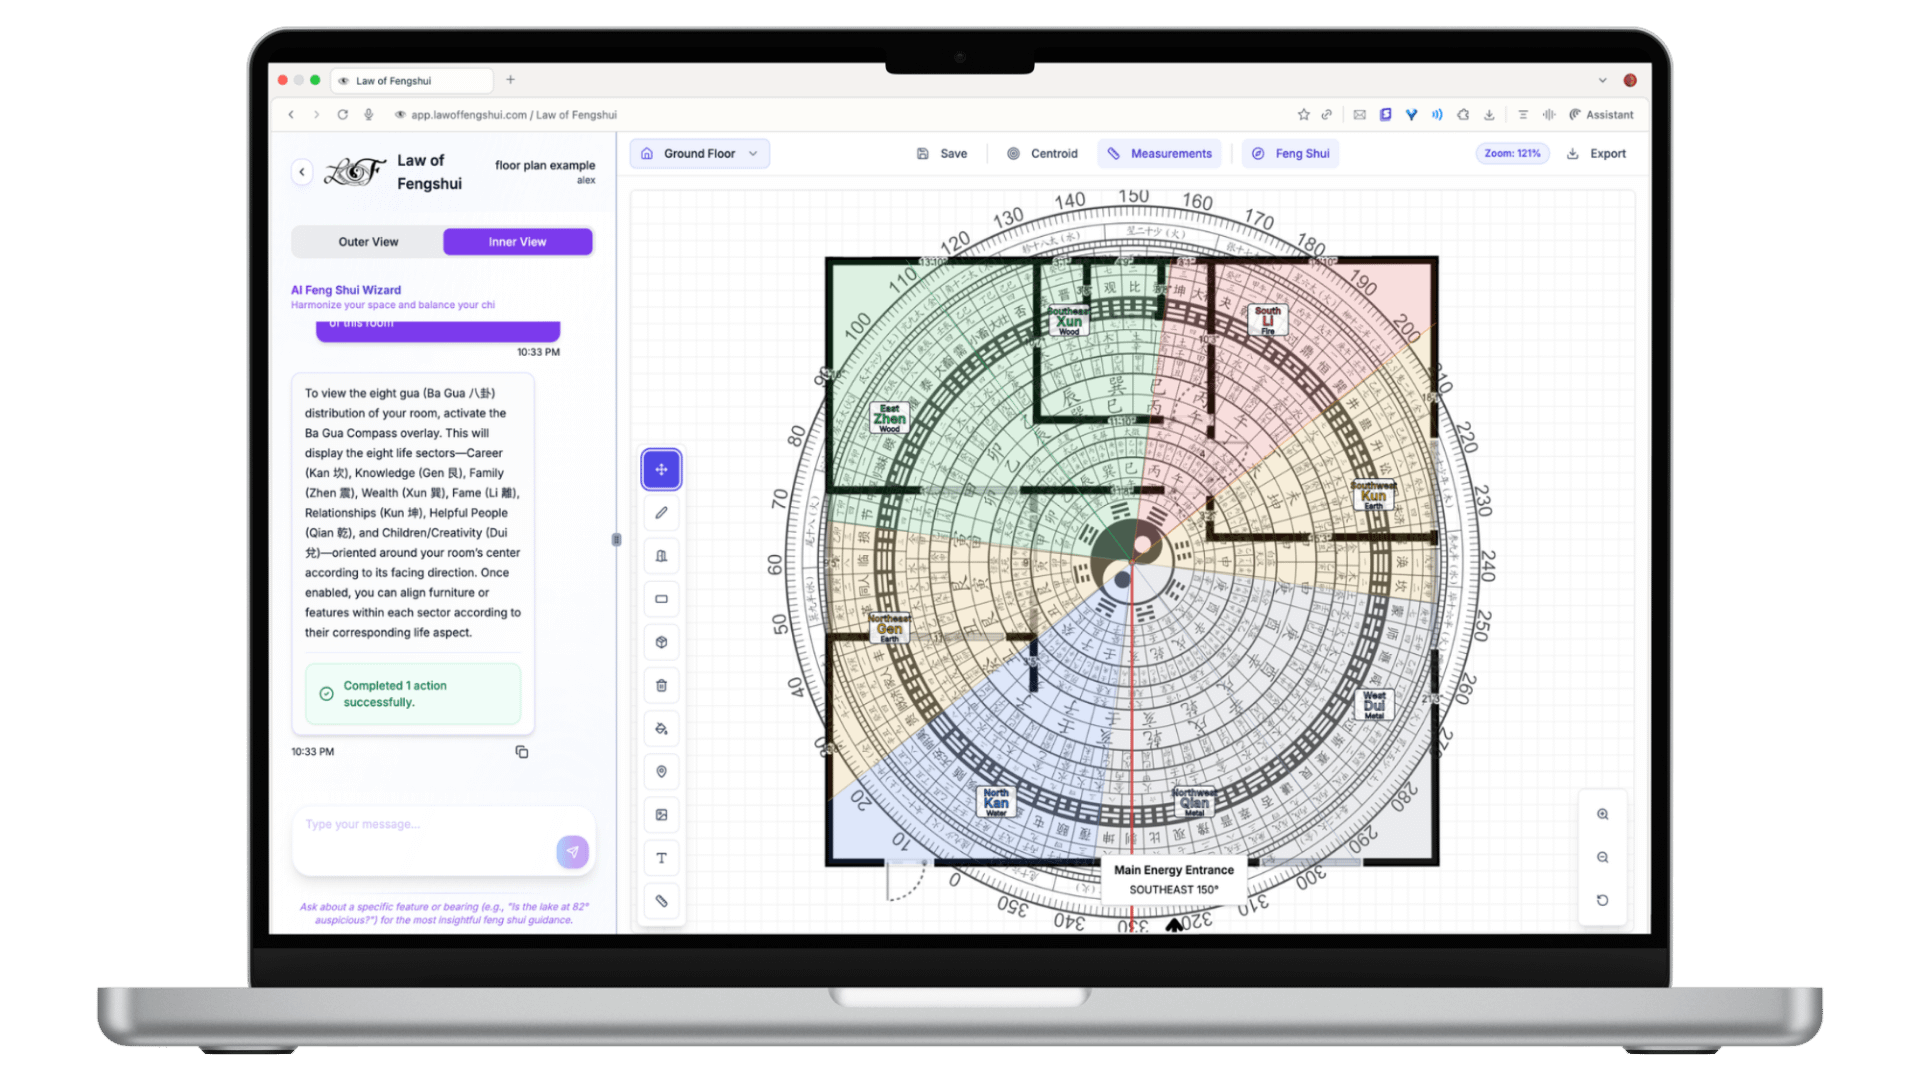
Task: Select the move/pan tool
Action: [661, 469]
